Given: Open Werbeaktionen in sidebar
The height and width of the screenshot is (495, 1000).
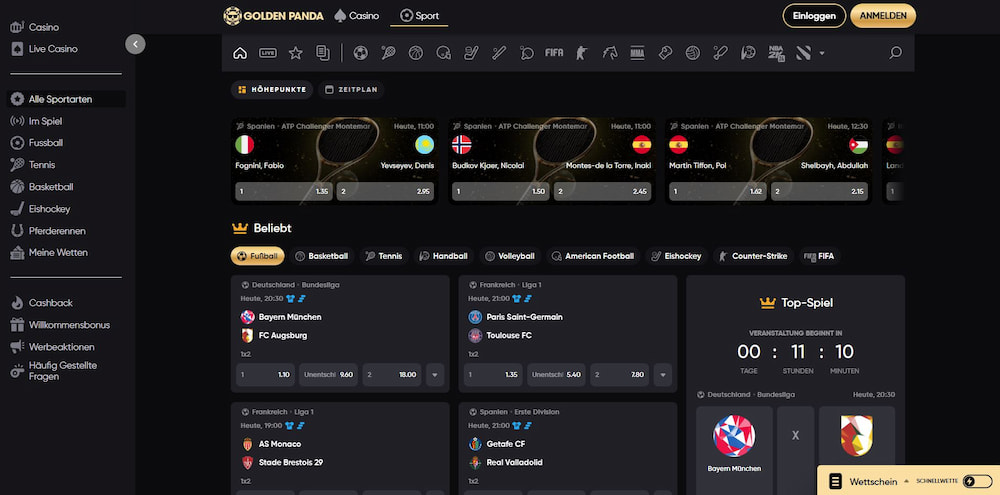Looking at the screenshot, I should (x=61, y=347).
